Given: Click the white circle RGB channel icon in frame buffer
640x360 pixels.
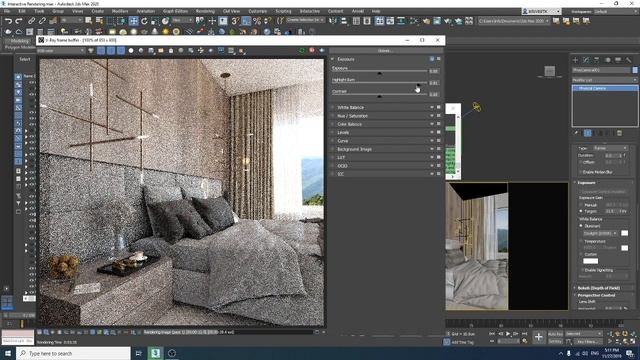Looking at the screenshot, I should (131, 51).
